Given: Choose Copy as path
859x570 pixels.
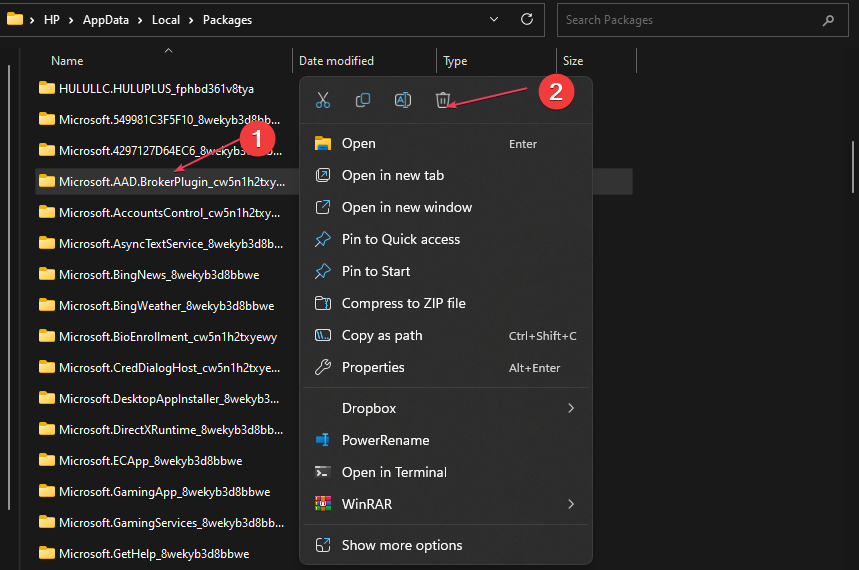Looking at the screenshot, I should (x=446, y=335).
